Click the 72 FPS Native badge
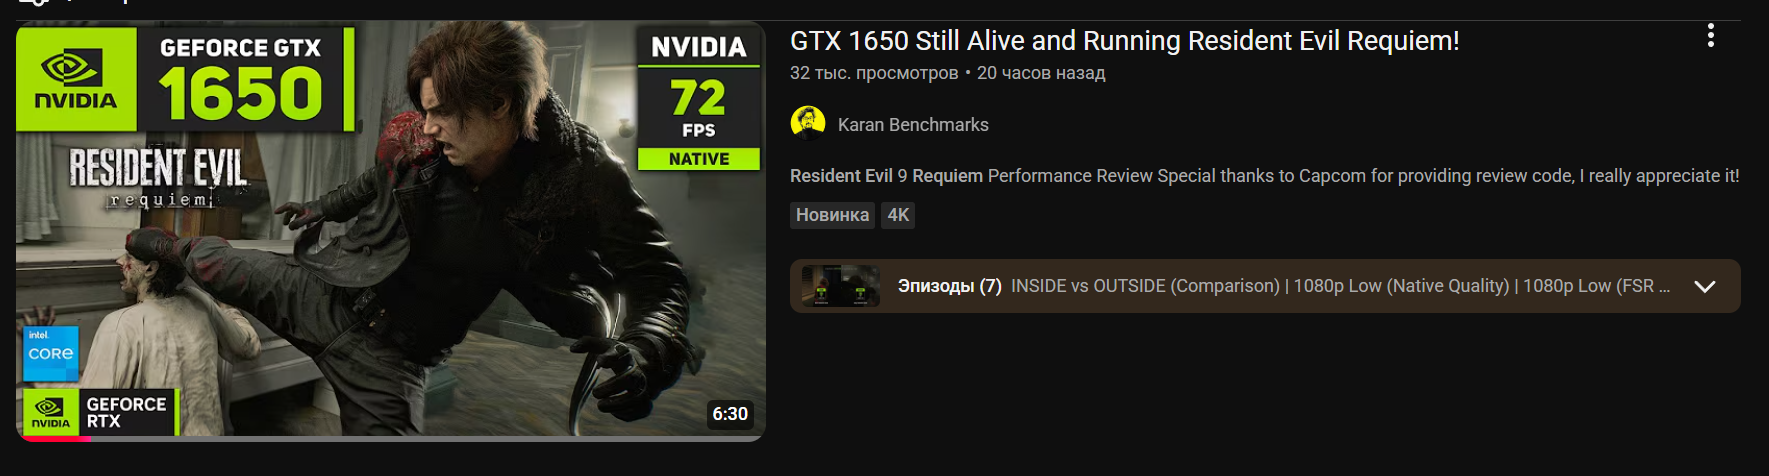This screenshot has width=1769, height=476. (x=699, y=98)
